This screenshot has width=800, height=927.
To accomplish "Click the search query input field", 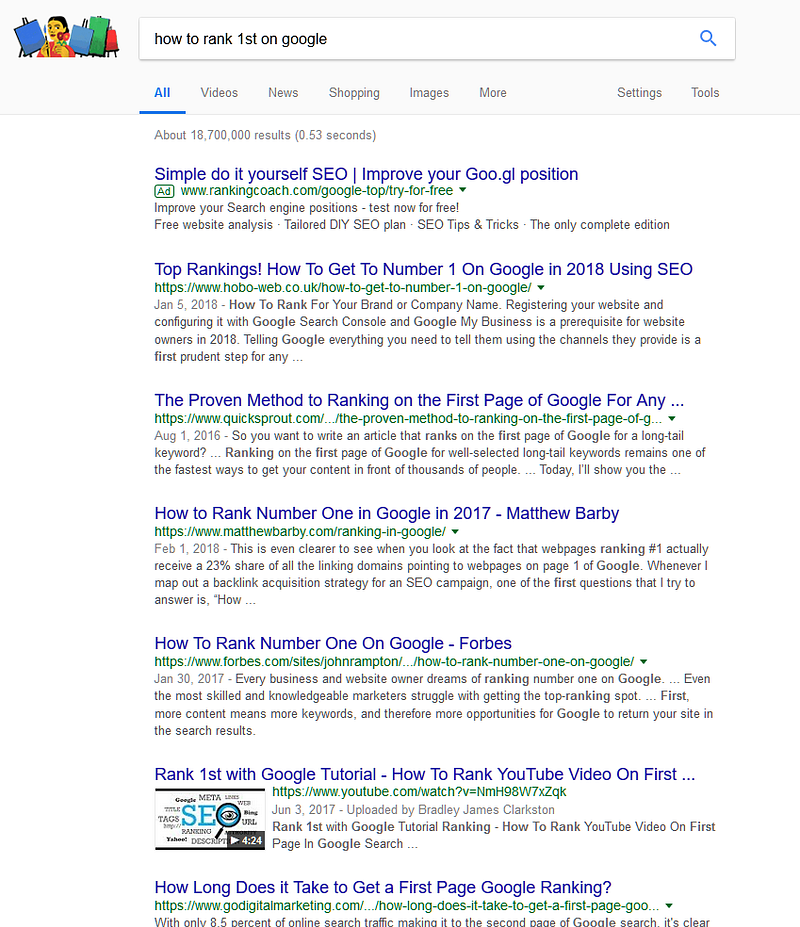I will pyautogui.click(x=437, y=38).
